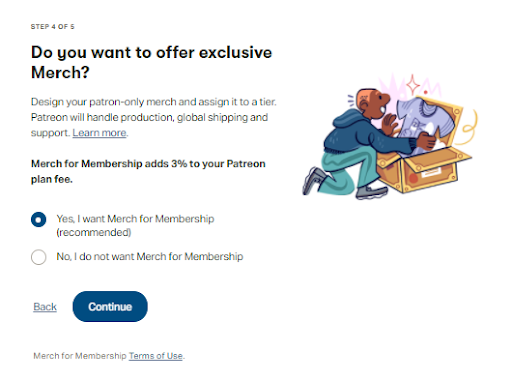Click the bold 3% plan fee notice
This screenshot has width=512, height=381.
tap(148, 171)
